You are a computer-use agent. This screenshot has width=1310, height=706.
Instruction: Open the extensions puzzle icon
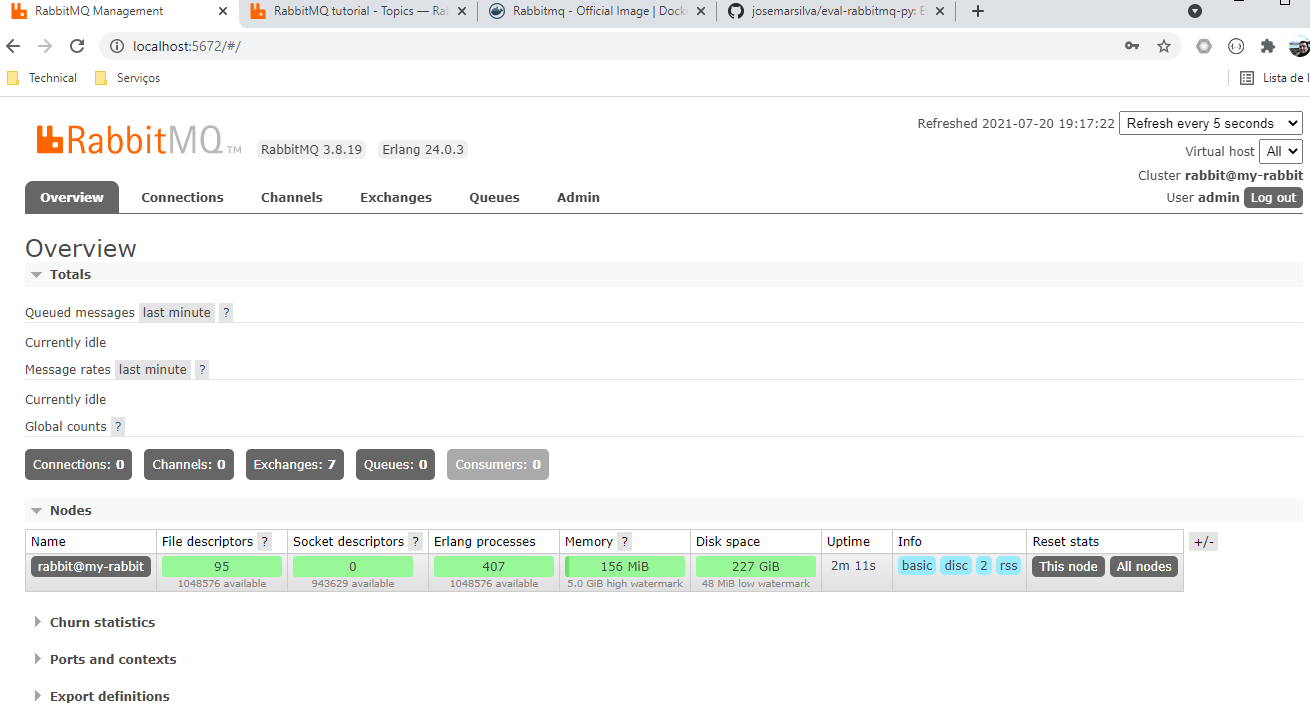(x=1268, y=46)
